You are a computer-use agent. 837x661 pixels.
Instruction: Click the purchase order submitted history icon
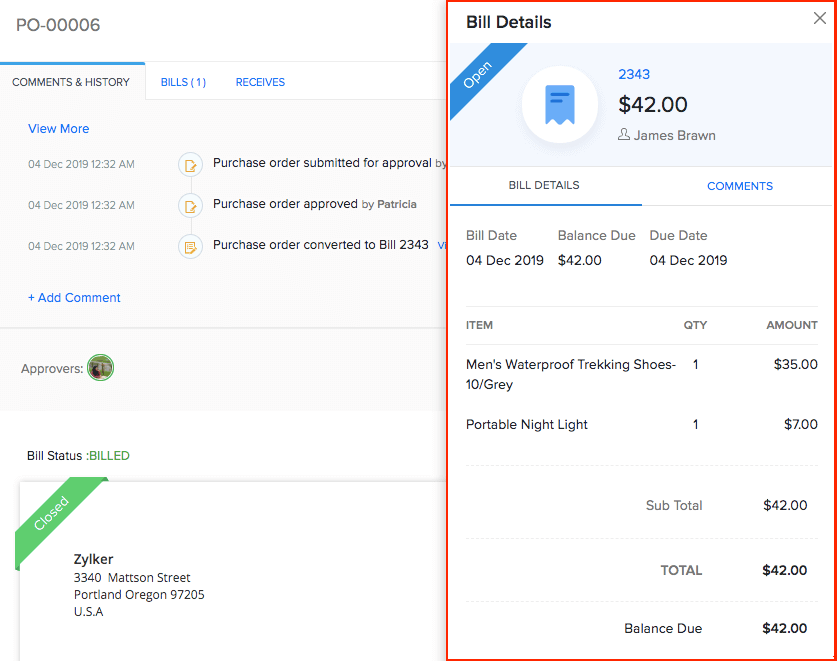pyautogui.click(x=190, y=164)
